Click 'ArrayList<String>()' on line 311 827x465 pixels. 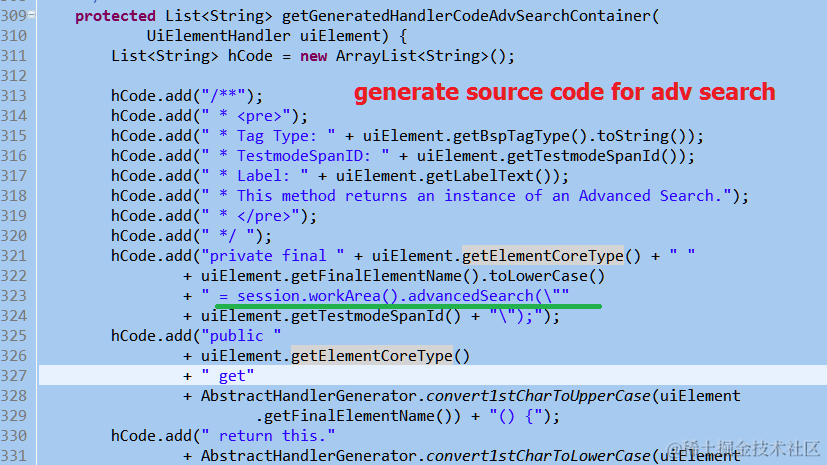tap(421, 56)
